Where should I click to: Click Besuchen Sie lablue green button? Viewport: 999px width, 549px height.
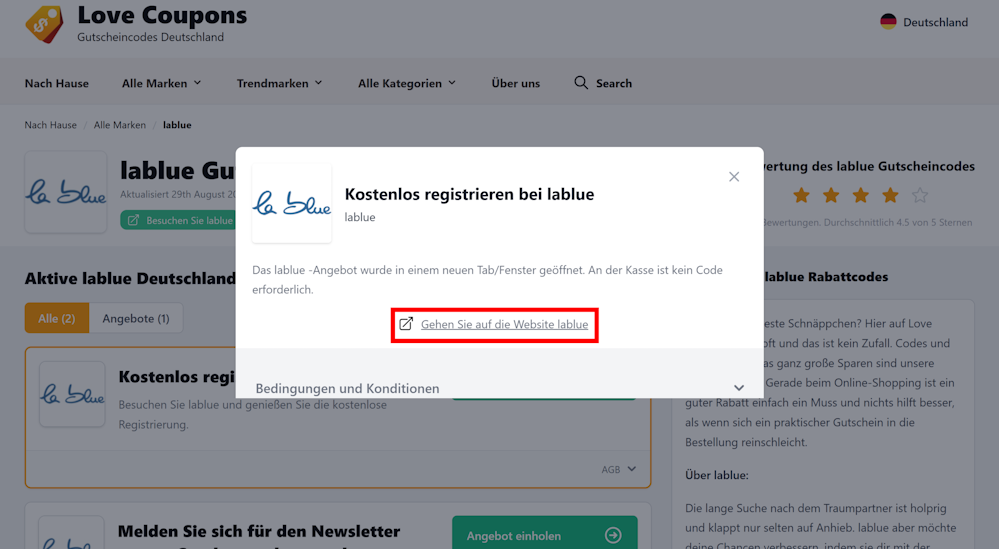pos(178,220)
